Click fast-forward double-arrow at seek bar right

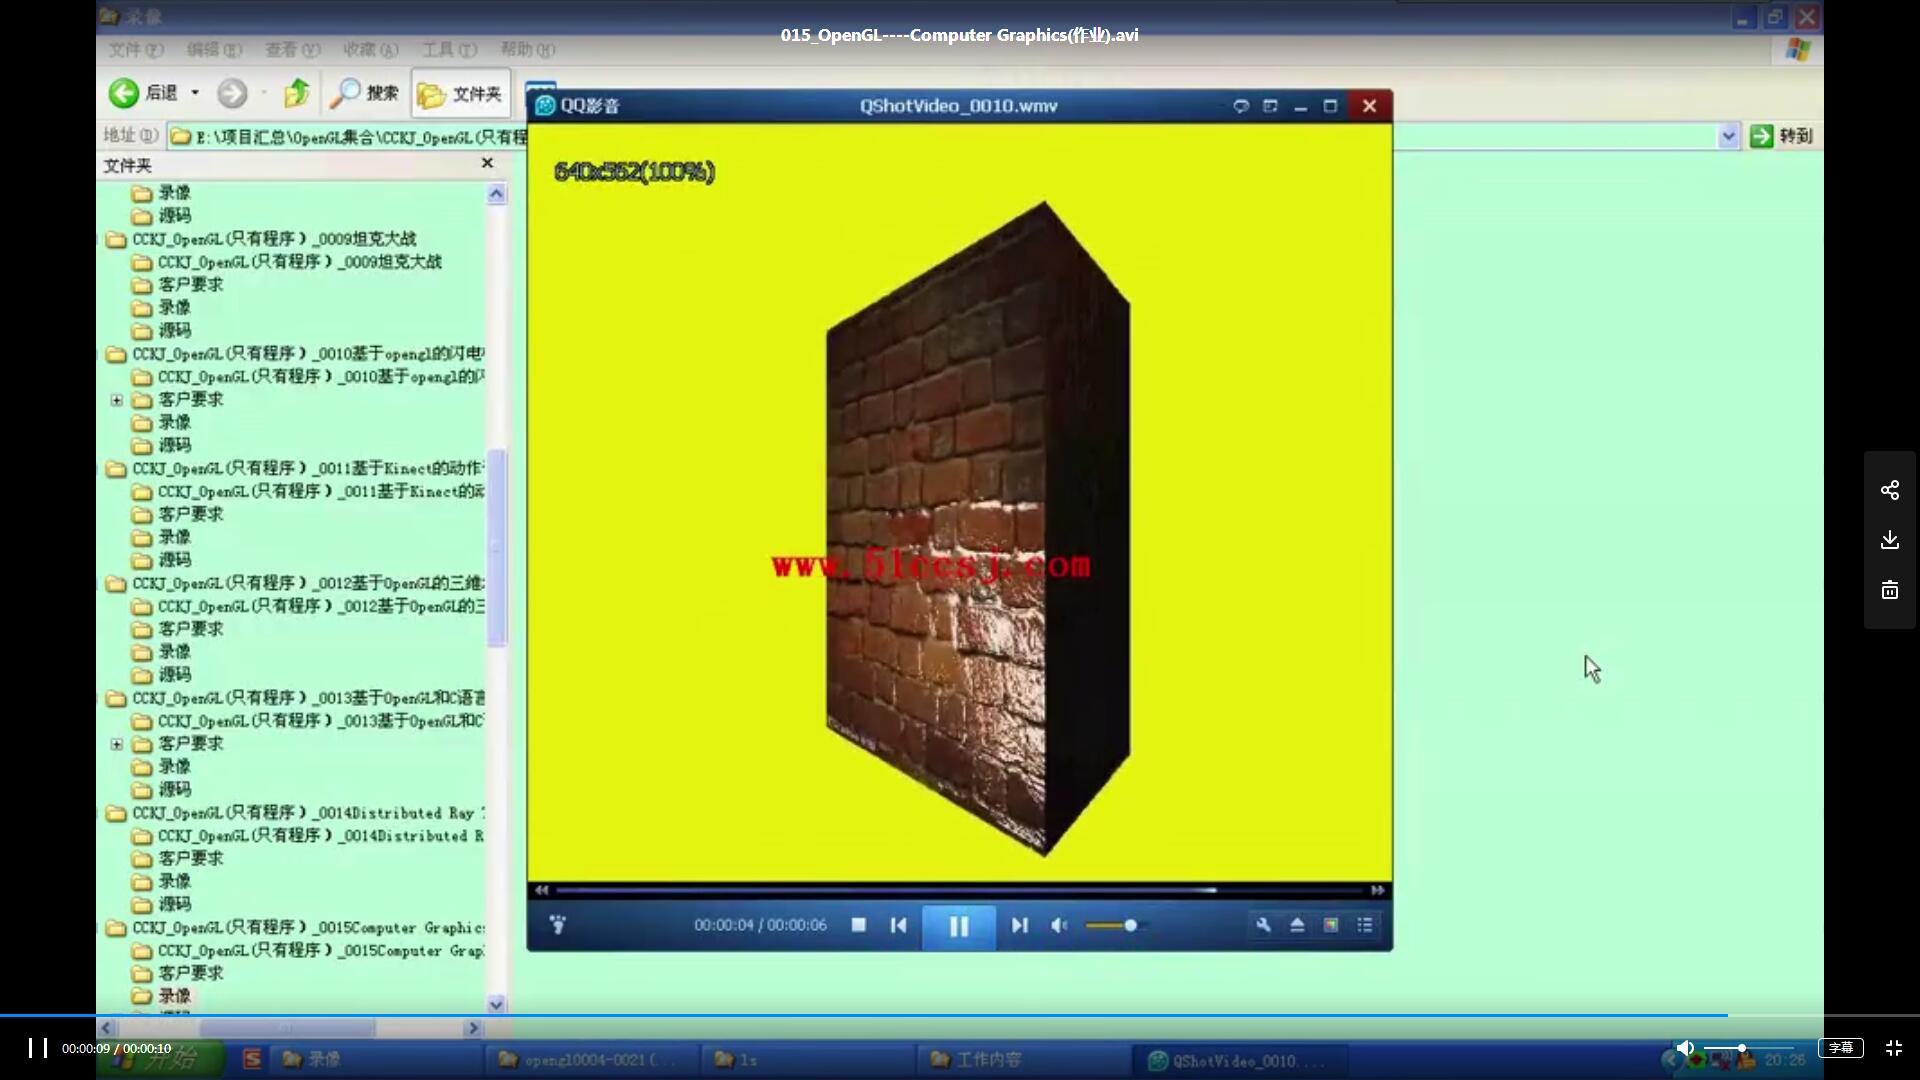1377,890
